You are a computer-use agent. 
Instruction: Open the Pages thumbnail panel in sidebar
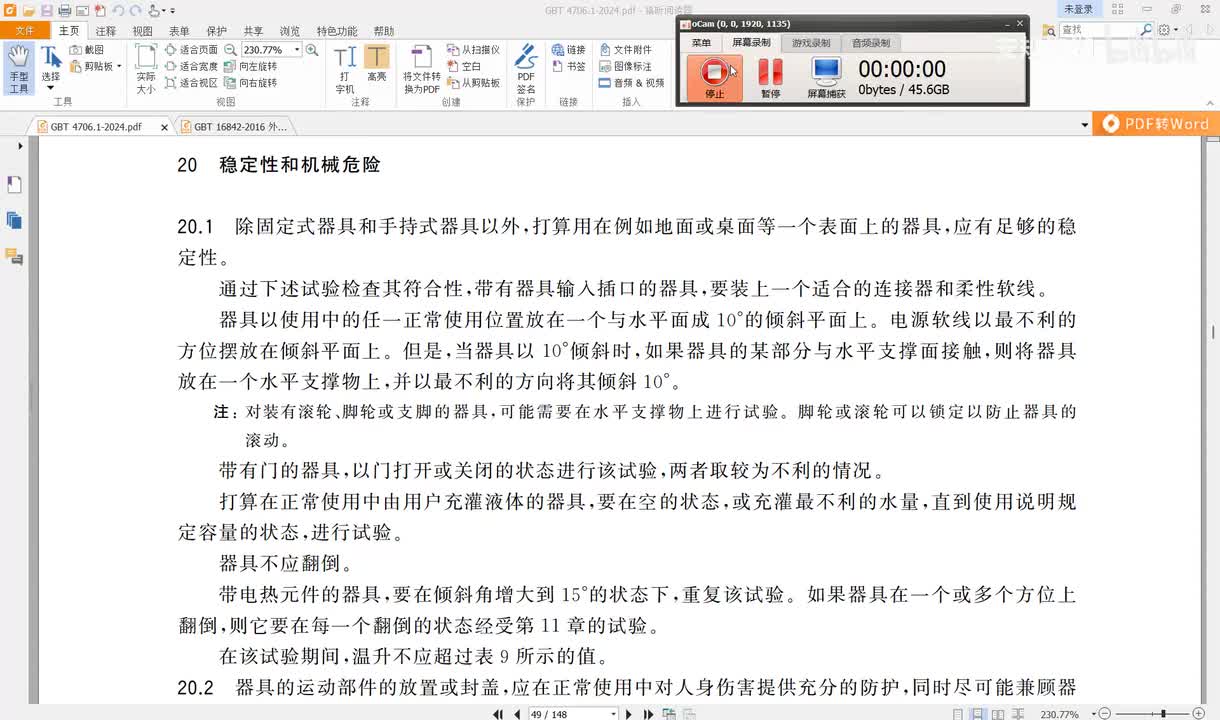(14, 221)
